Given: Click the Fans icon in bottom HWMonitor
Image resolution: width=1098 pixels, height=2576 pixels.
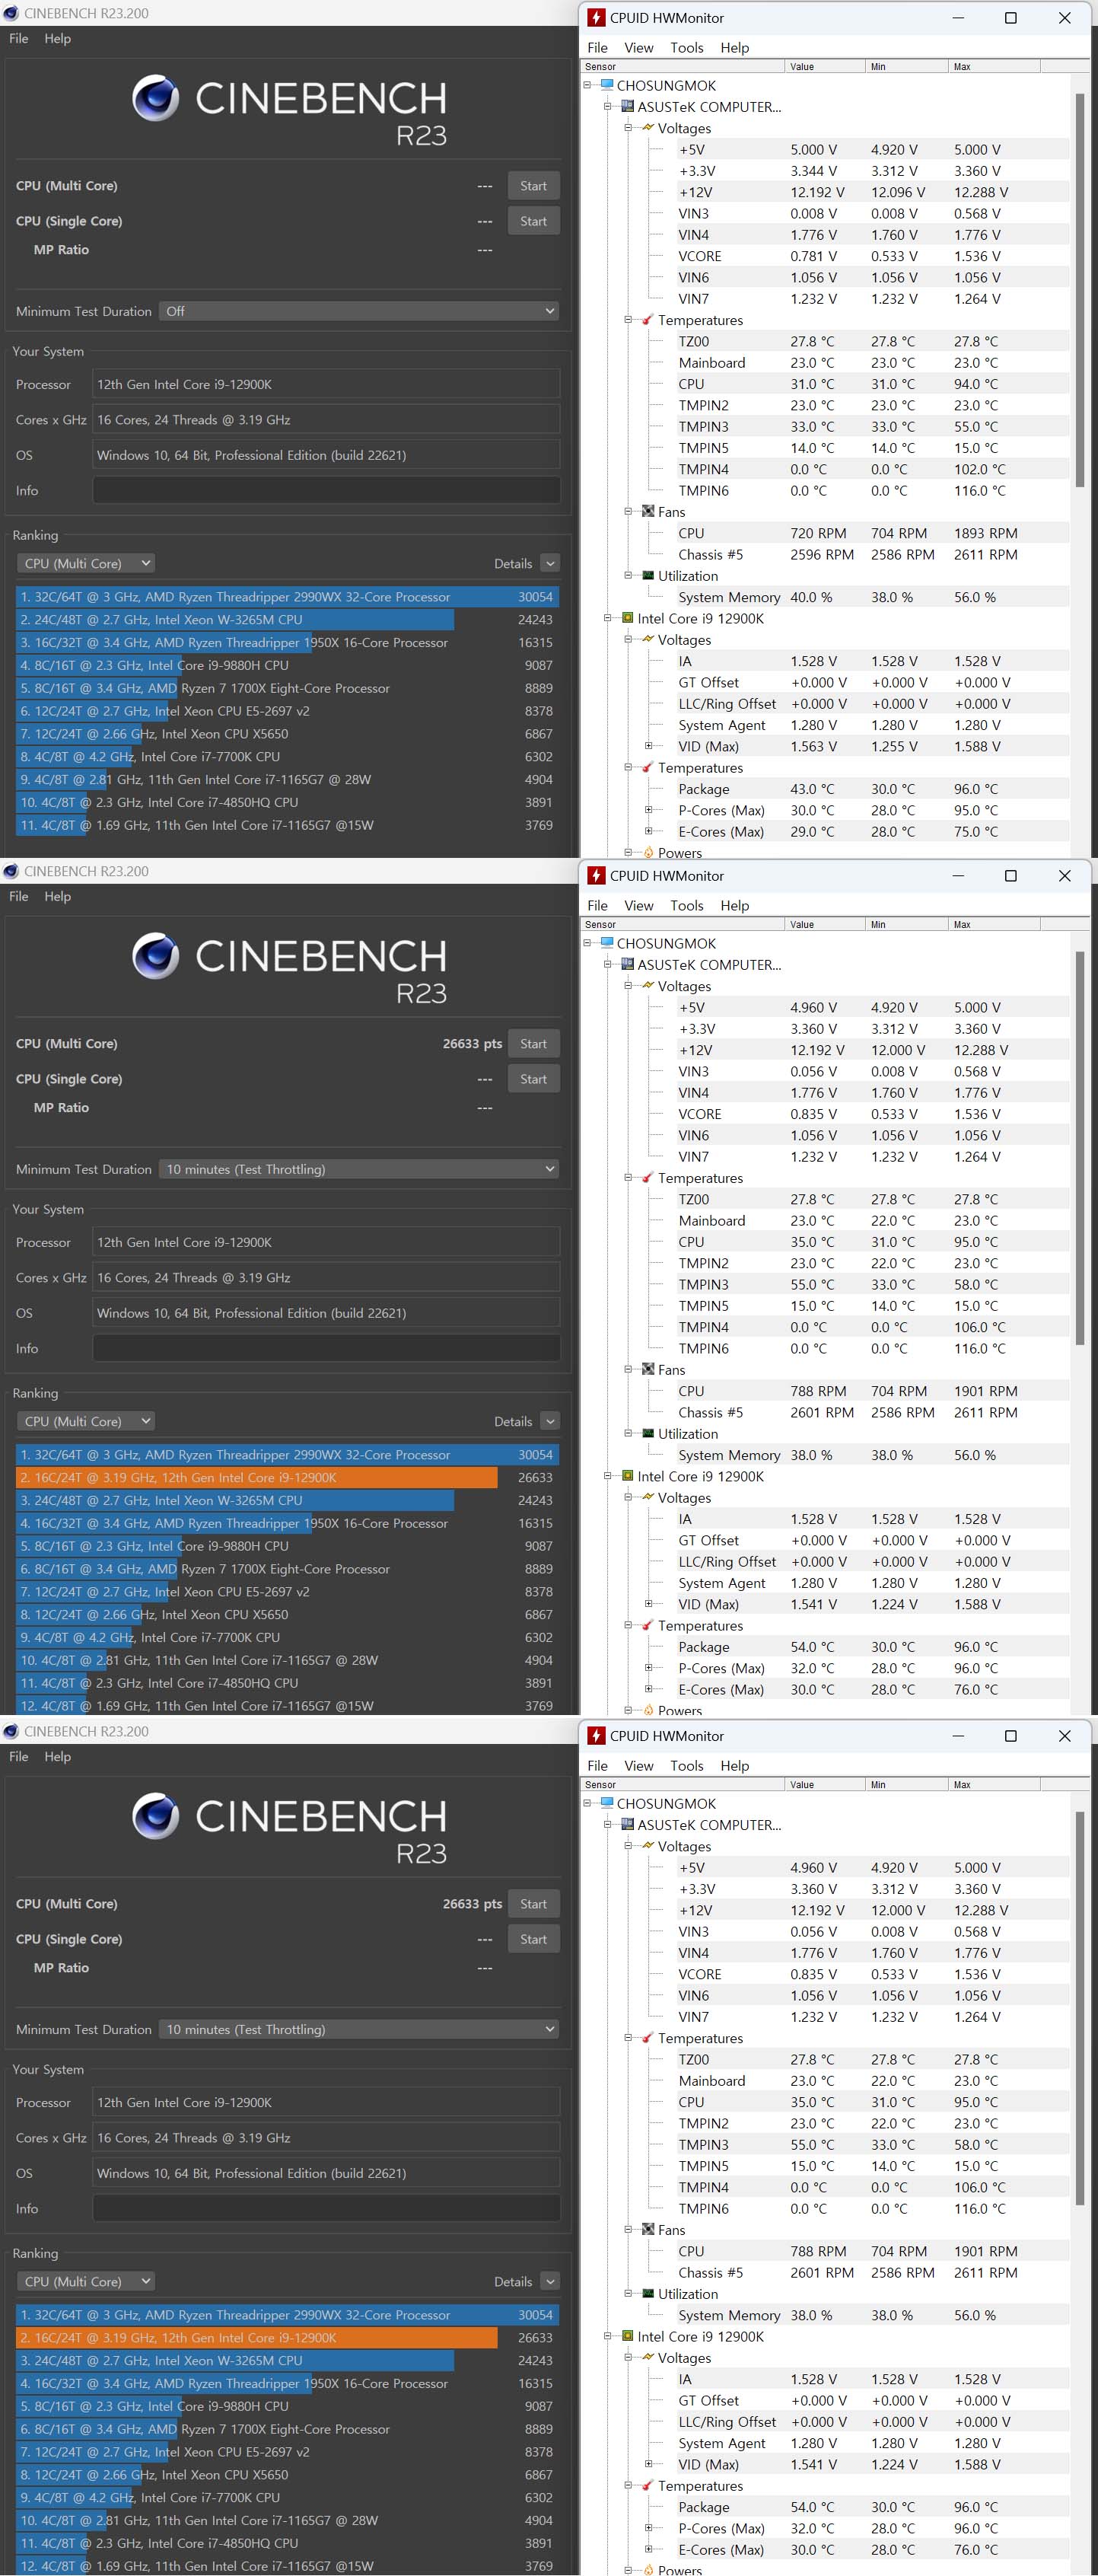Looking at the screenshot, I should pos(648,2229).
